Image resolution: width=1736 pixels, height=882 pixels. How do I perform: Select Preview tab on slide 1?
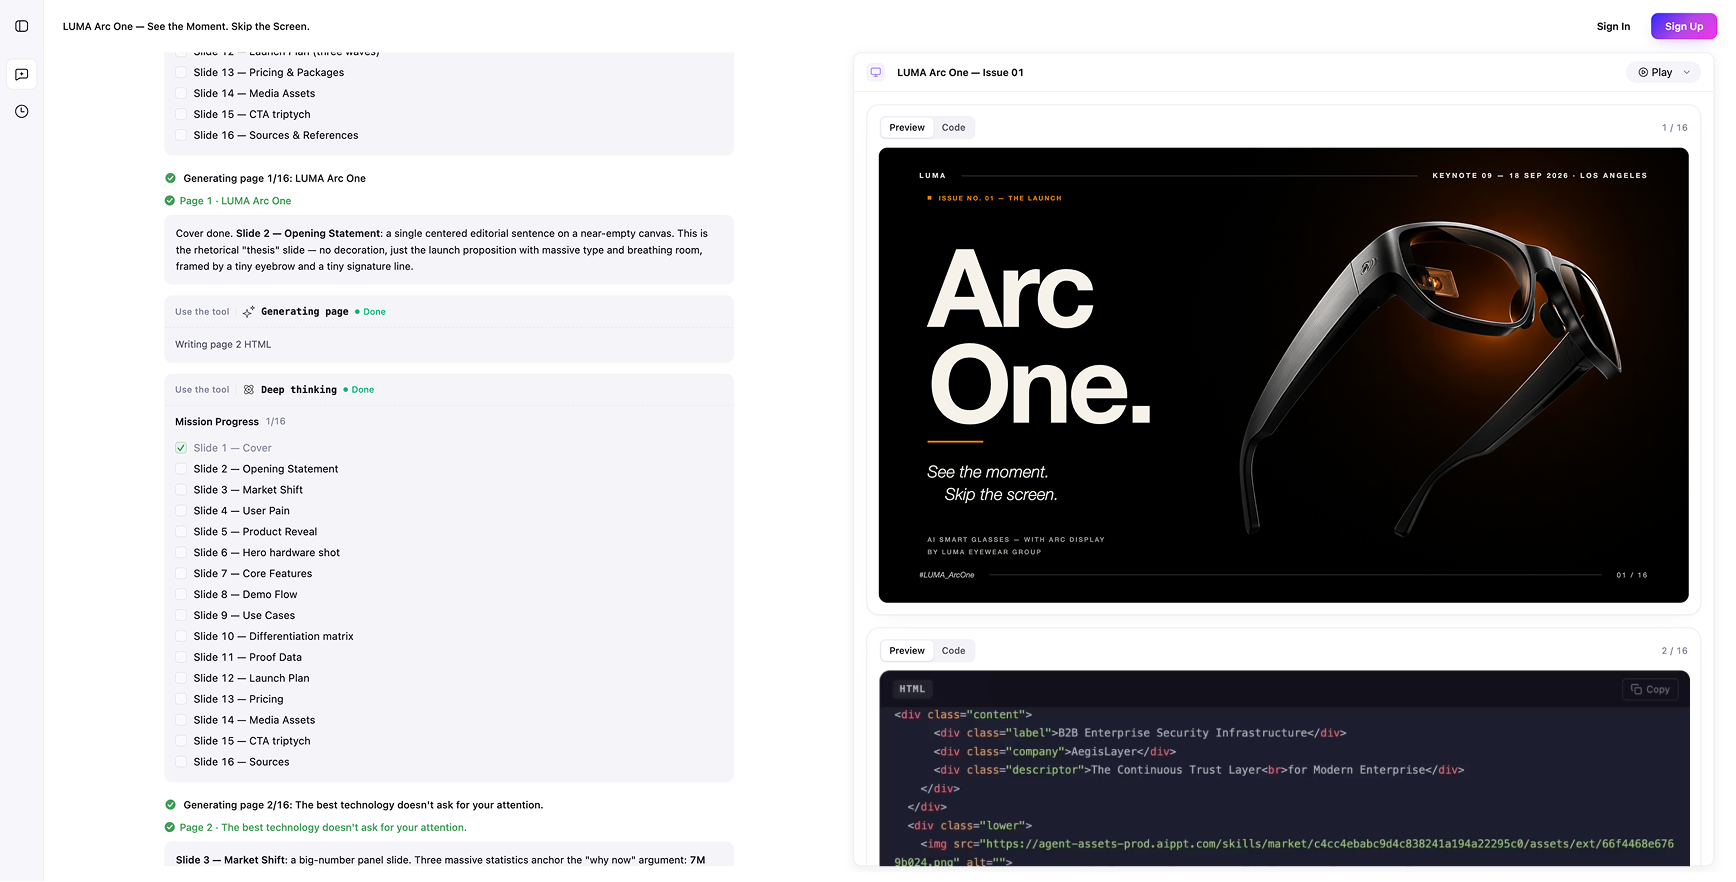[907, 127]
